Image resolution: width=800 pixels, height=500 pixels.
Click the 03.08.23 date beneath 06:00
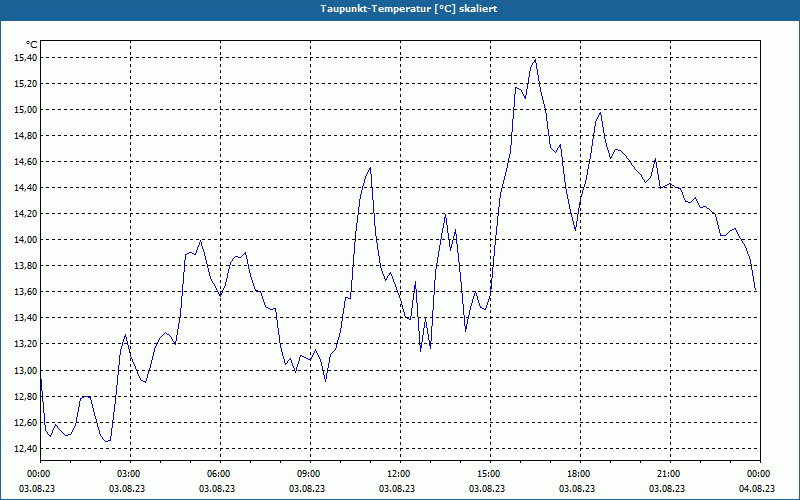pos(216,488)
